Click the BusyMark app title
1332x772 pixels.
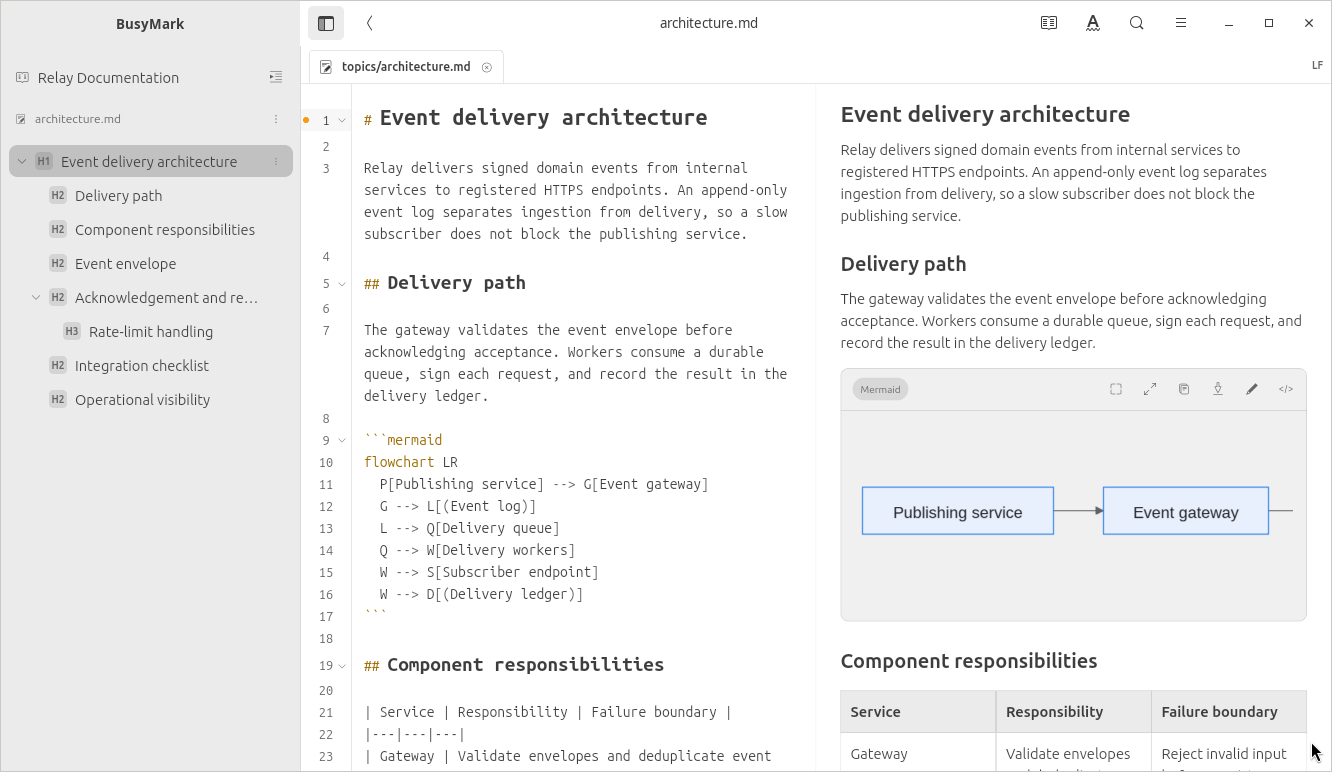coord(150,24)
